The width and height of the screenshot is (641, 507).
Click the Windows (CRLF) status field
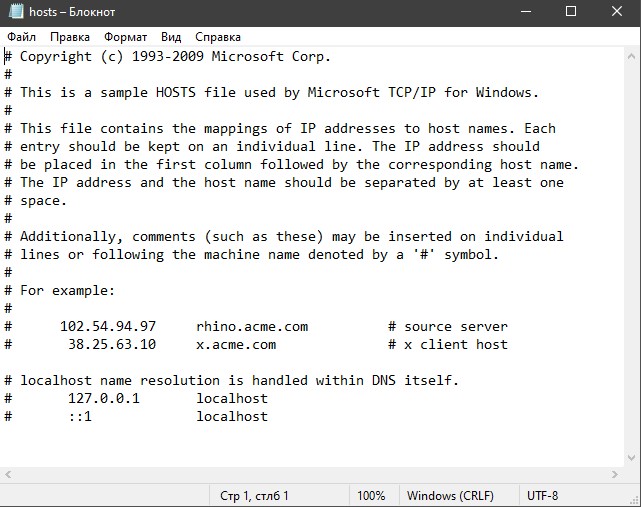pyautogui.click(x=450, y=496)
